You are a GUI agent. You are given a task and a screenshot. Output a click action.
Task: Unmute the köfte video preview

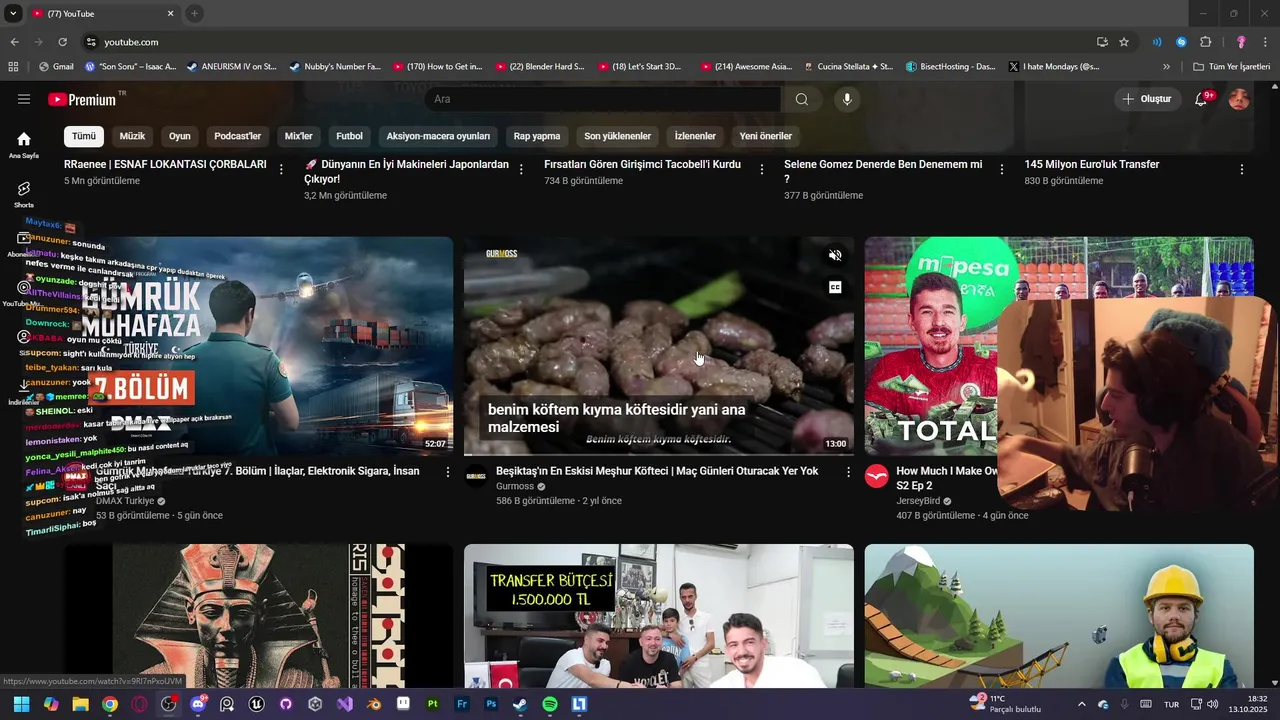coord(835,256)
